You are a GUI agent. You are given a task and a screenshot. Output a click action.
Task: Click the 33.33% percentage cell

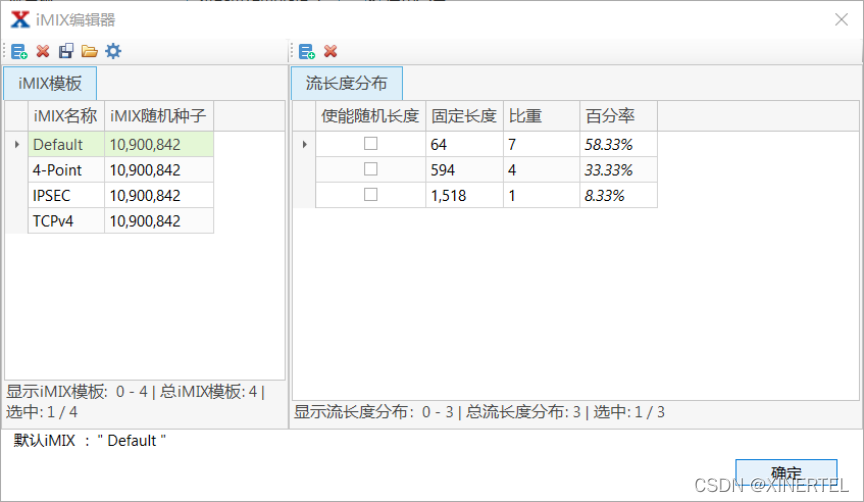619,170
